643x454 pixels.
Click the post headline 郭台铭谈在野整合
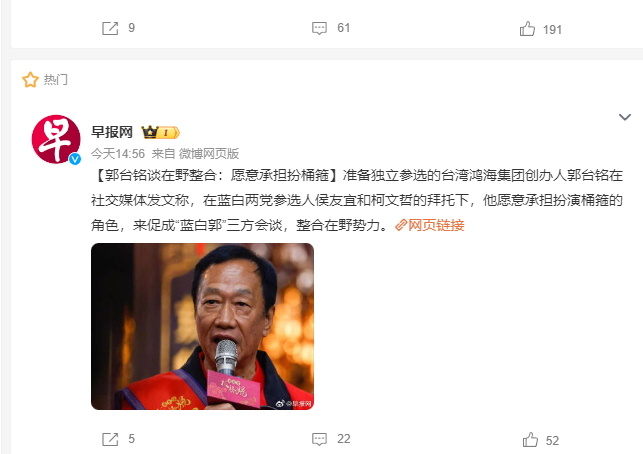tap(215, 176)
